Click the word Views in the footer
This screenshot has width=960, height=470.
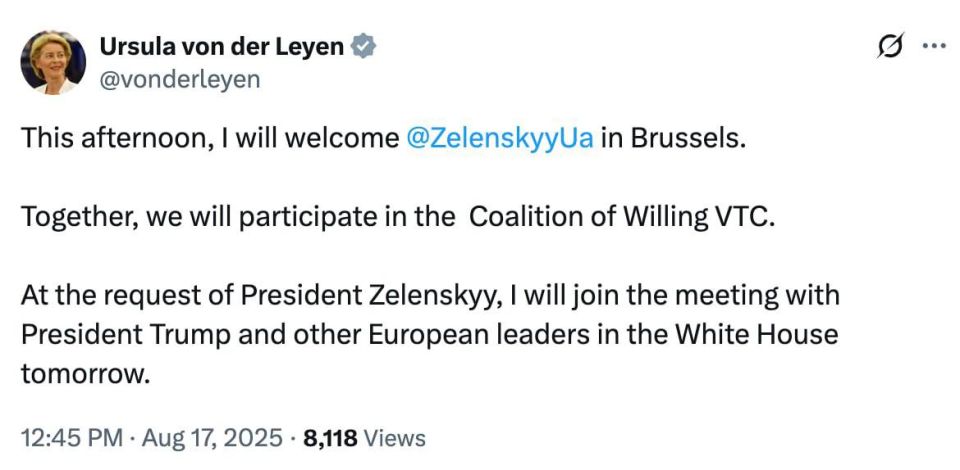[394, 438]
